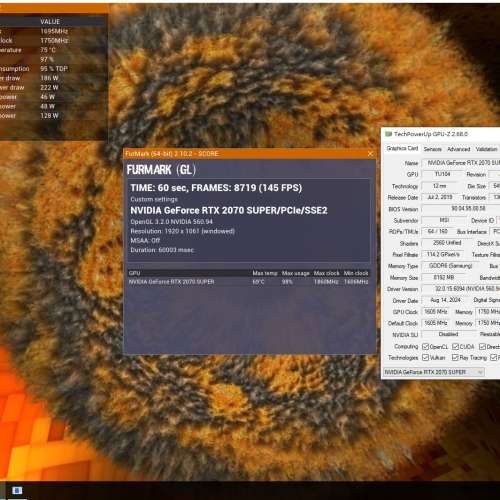This screenshot has height=500, width=500.
Task: Click the GPU Clock 1605 MHz field
Action: click(x=436, y=312)
